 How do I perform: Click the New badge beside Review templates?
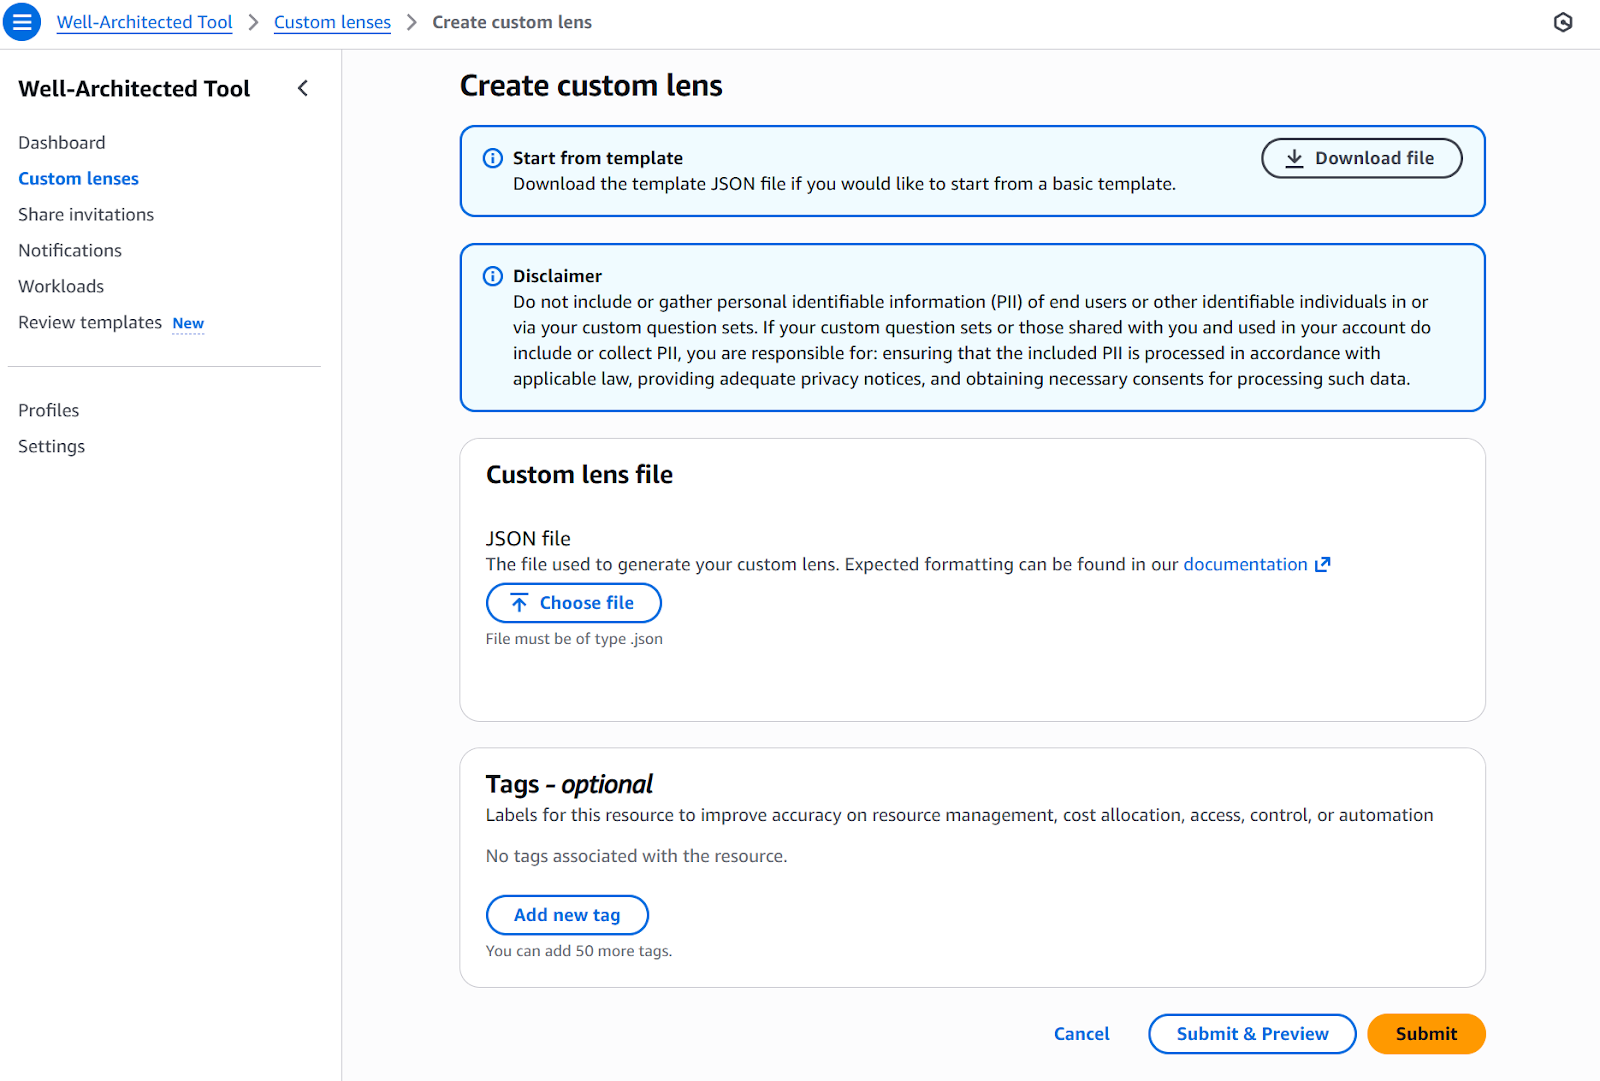point(188,324)
